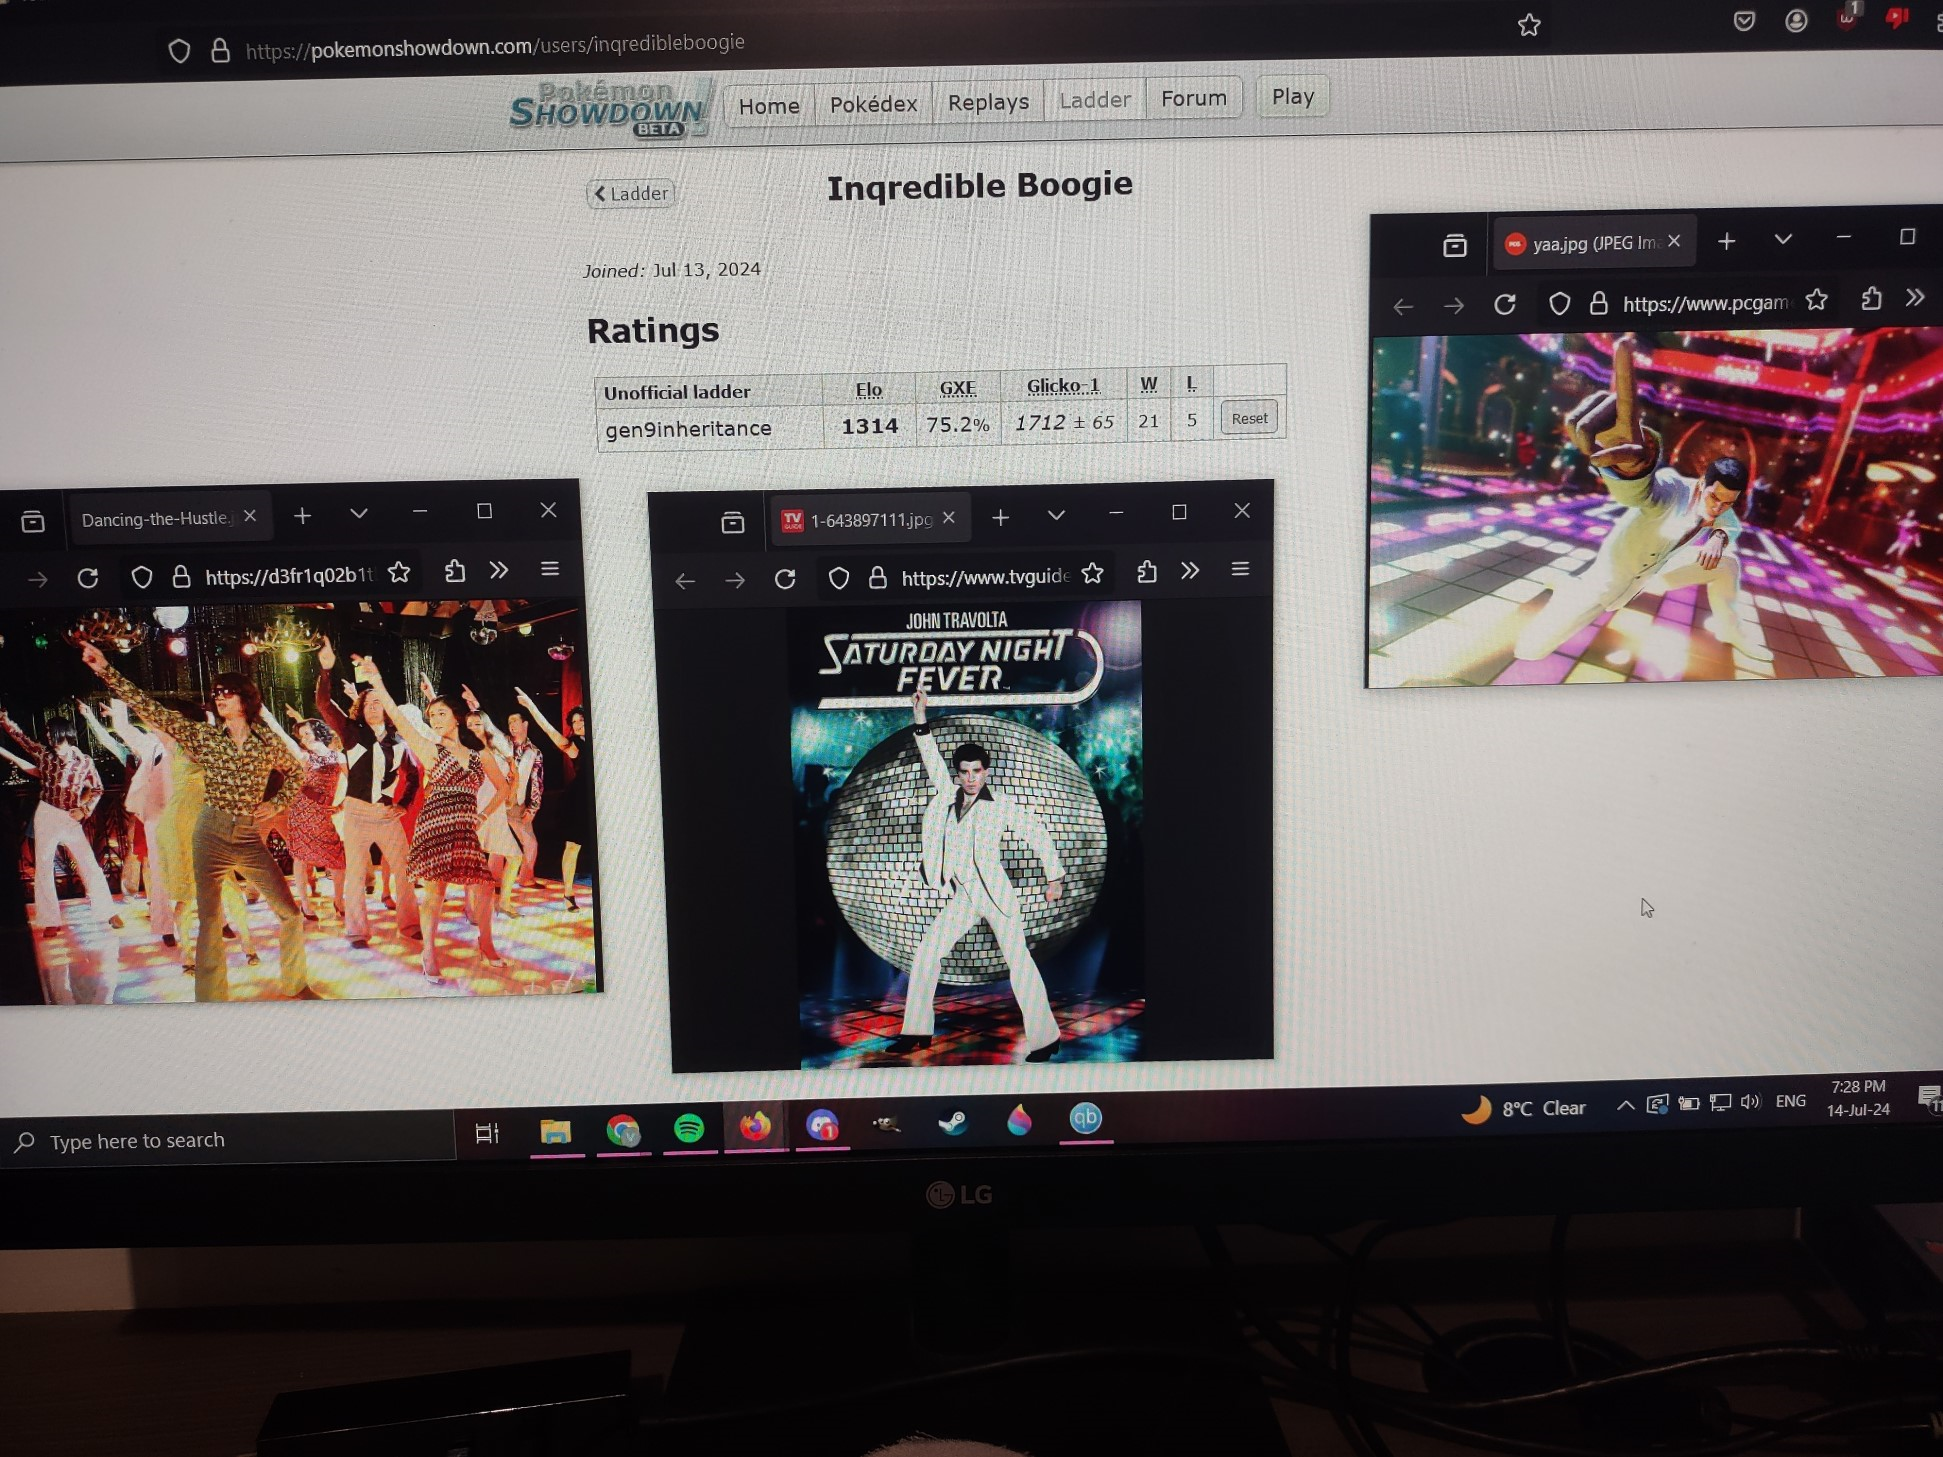
Task: Open hamburger menu in tvguide window
Action: (x=1241, y=569)
